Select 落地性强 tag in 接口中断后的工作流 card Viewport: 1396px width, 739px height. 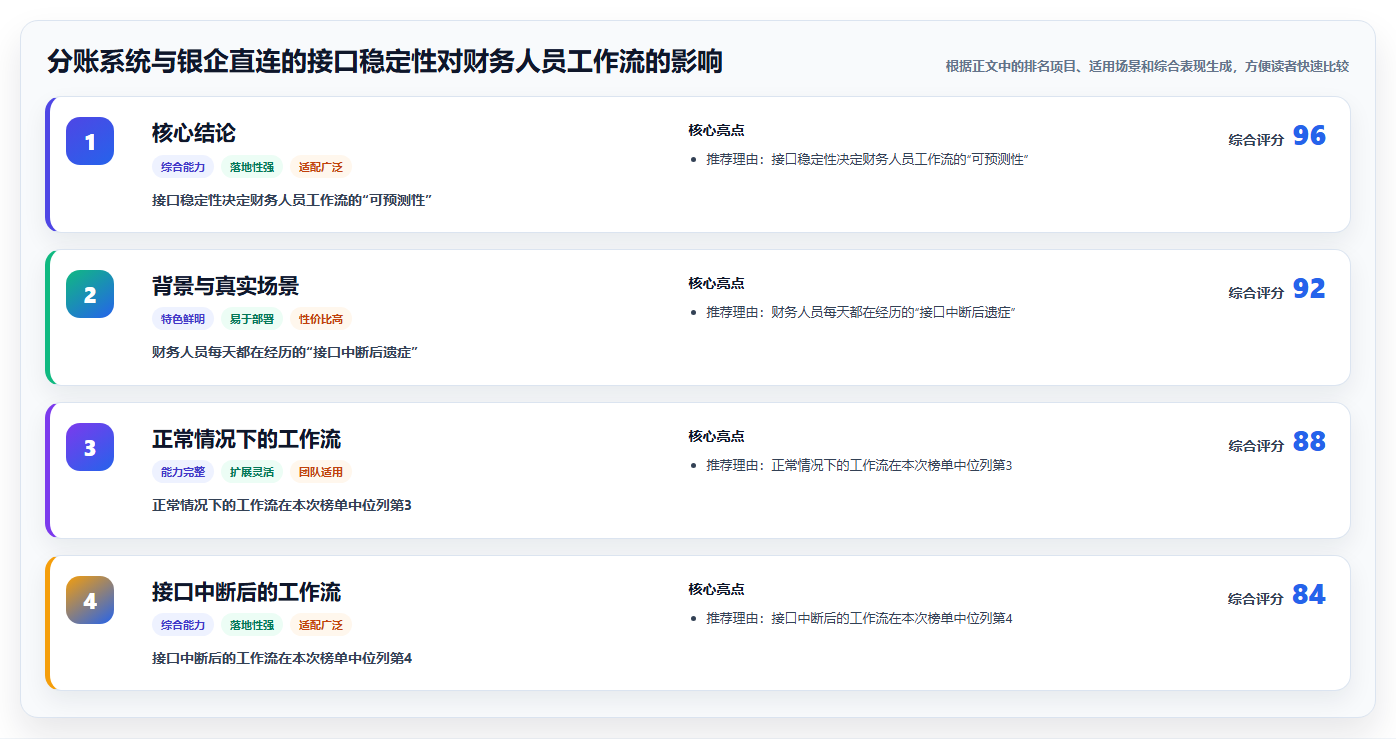[x=252, y=626]
